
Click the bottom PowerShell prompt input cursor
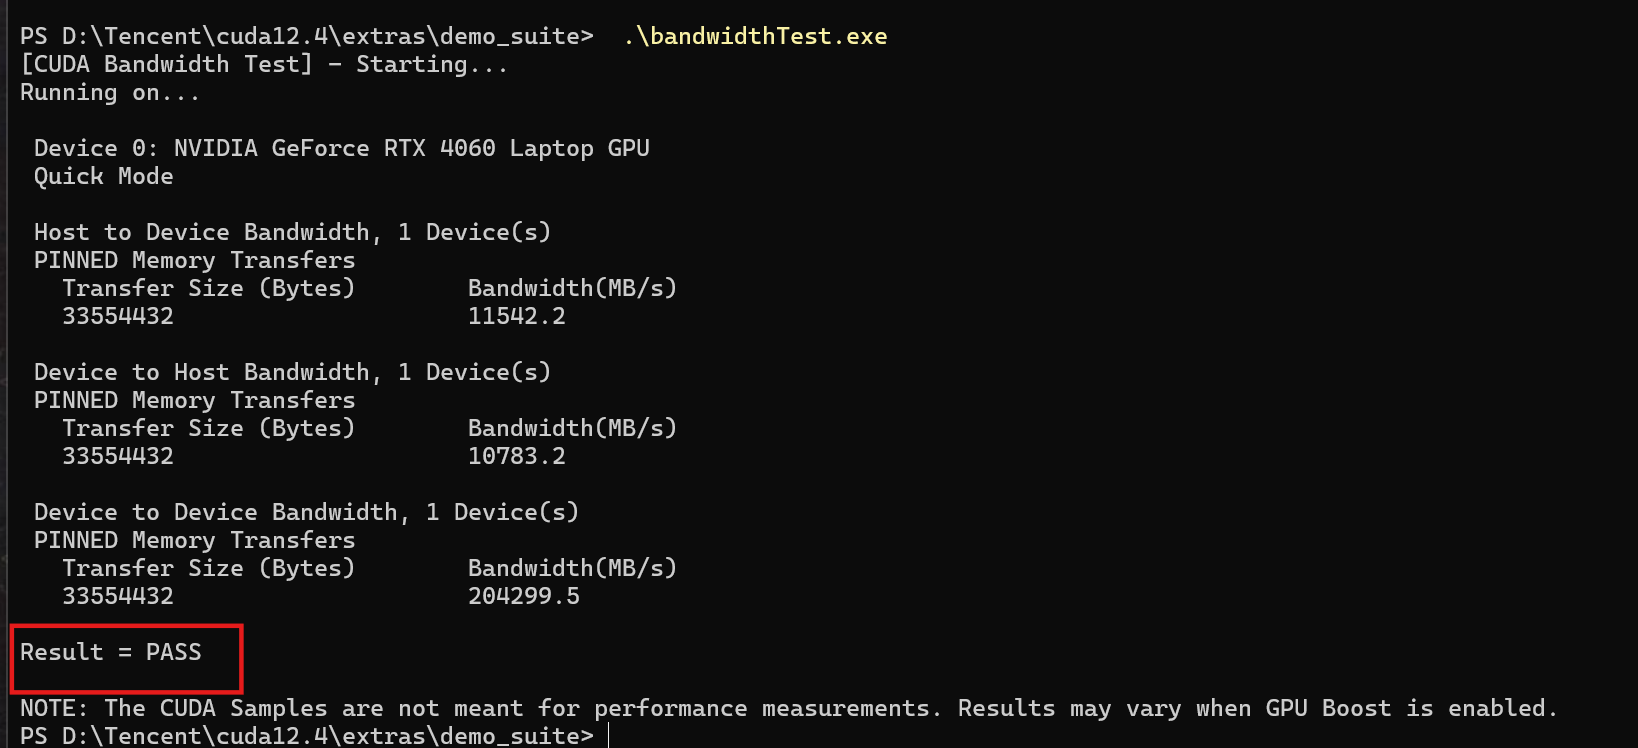608,736
